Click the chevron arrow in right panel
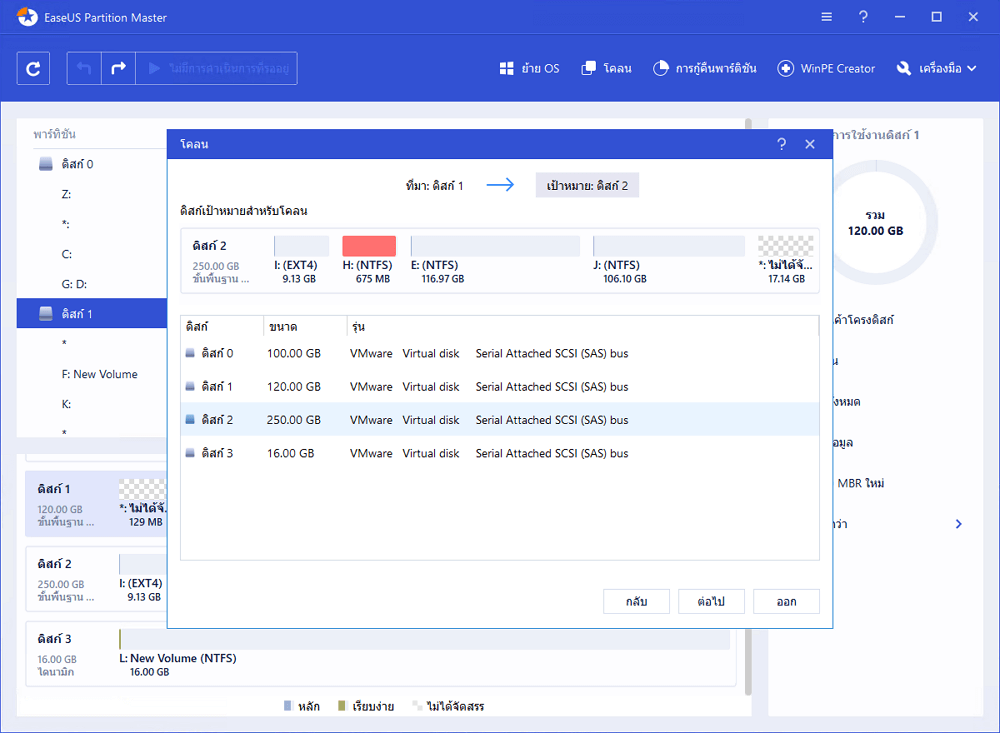 tap(959, 524)
